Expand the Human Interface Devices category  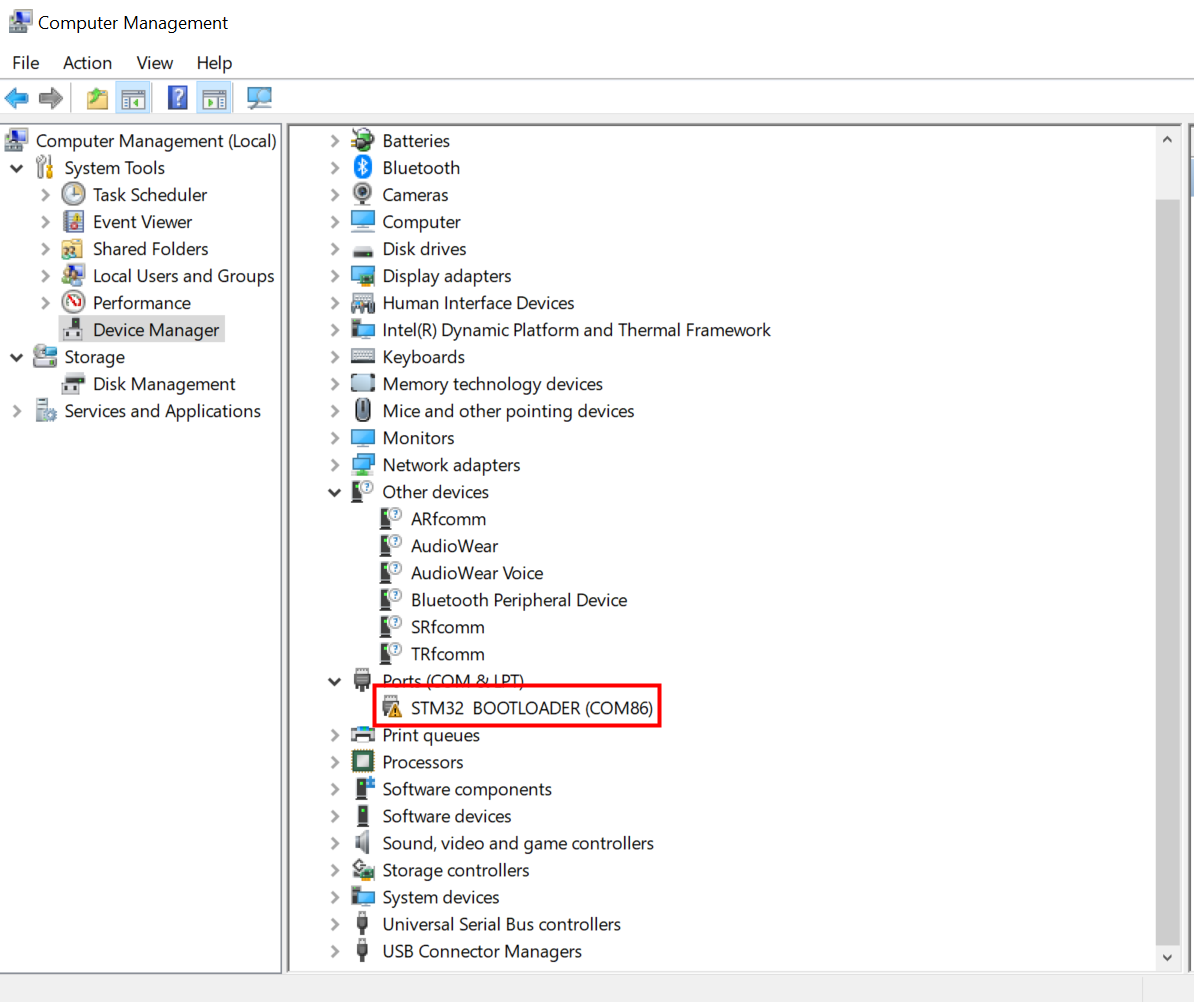pyautogui.click(x=334, y=303)
